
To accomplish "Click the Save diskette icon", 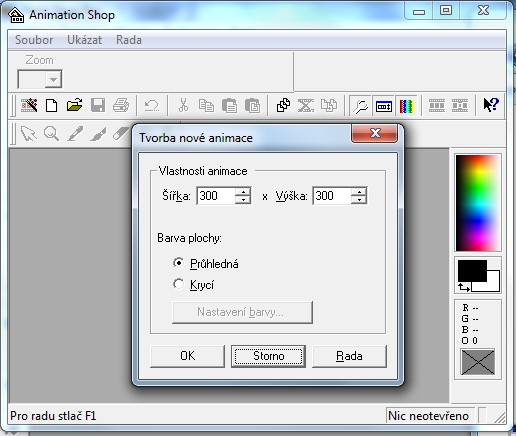I will pyautogui.click(x=98, y=106).
